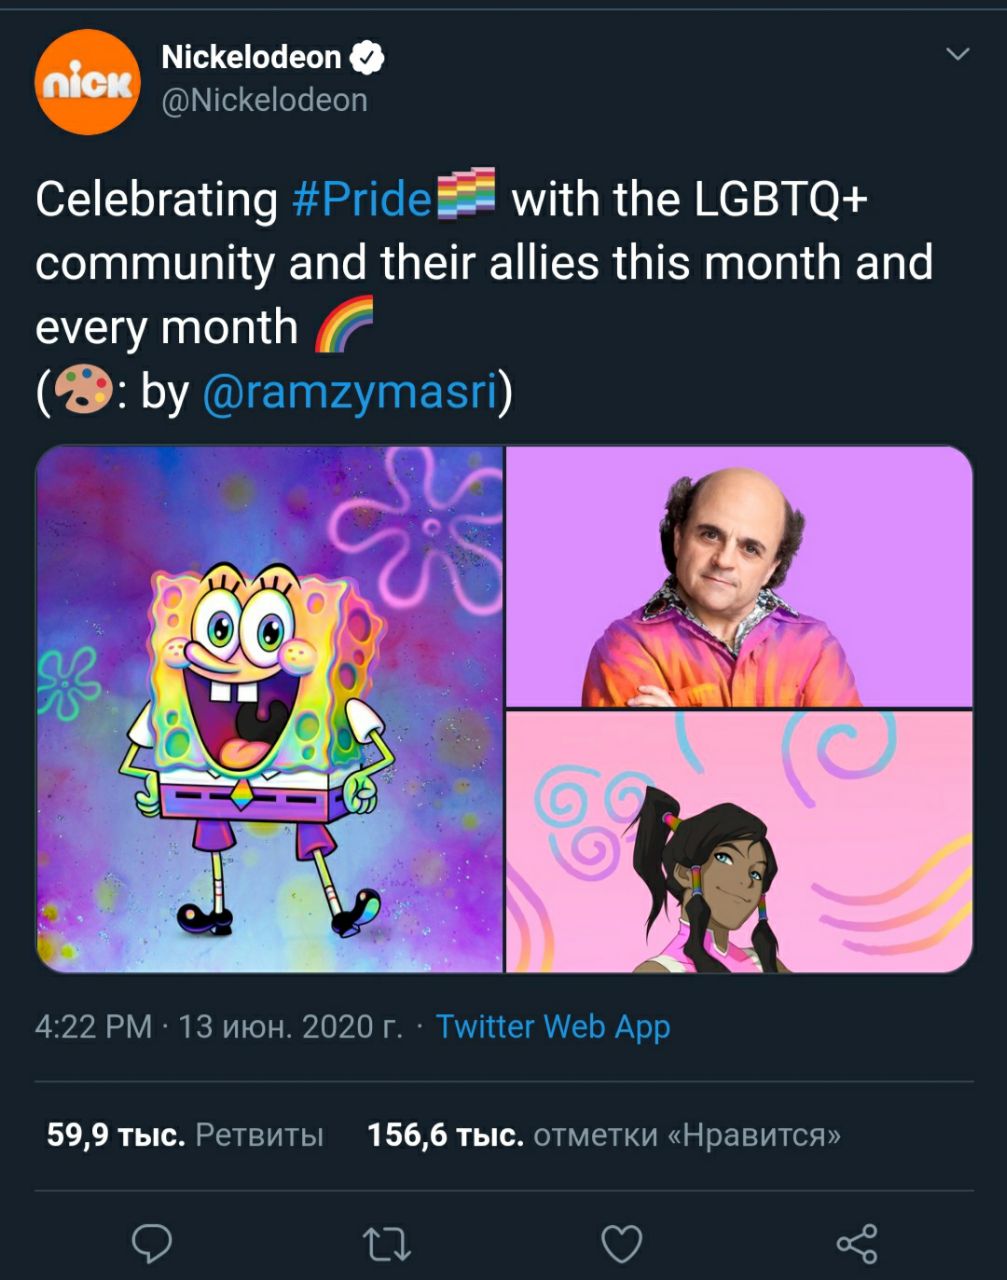The height and width of the screenshot is (1280, 1007).
Task: Click the reply speech bubble icon
Action: coord(152,1244)
